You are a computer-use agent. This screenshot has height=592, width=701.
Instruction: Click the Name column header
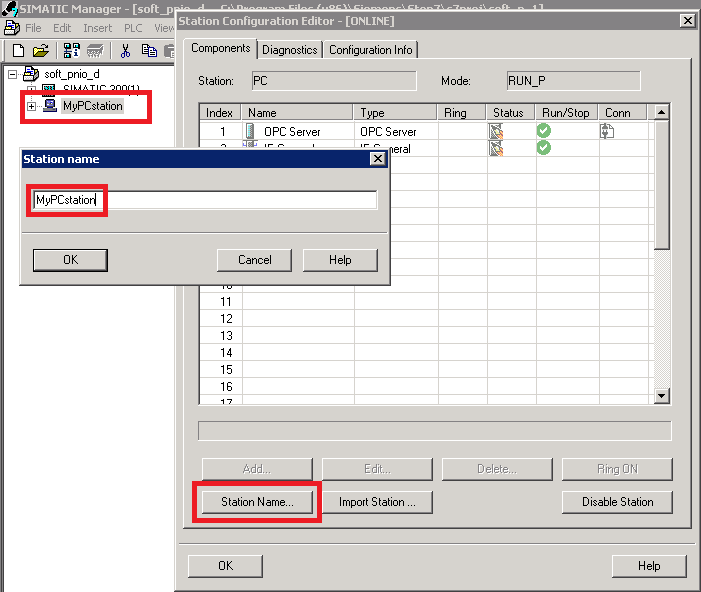[297, 113]
